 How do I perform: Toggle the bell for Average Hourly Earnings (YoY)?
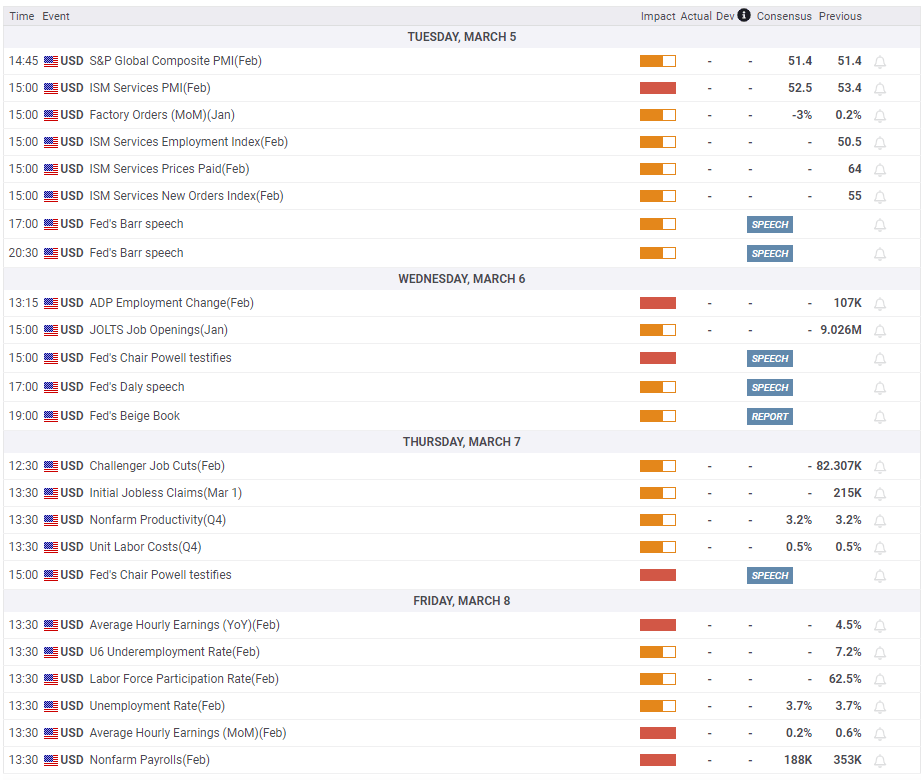(880, 626)
